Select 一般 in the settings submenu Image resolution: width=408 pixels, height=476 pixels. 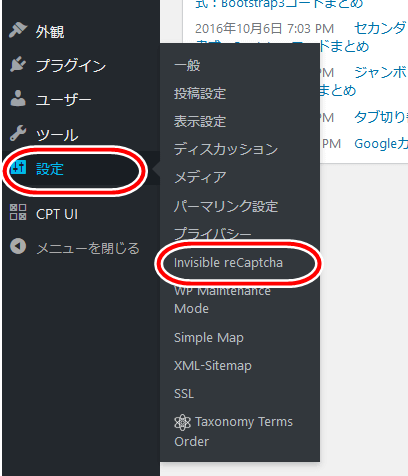pos(187,65)
